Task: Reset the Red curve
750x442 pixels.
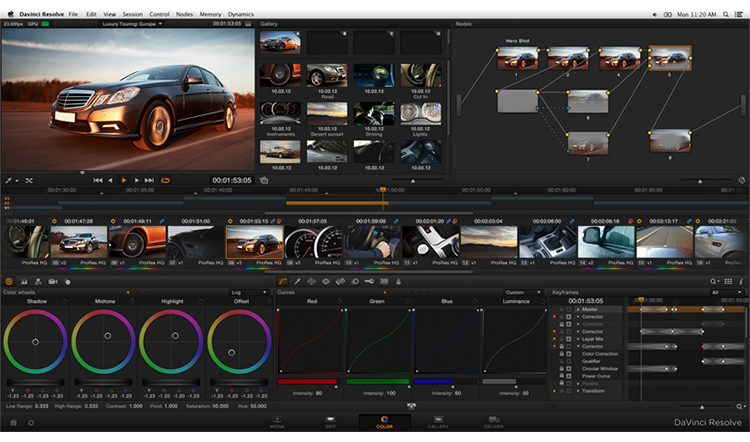Action: point(339,301)
